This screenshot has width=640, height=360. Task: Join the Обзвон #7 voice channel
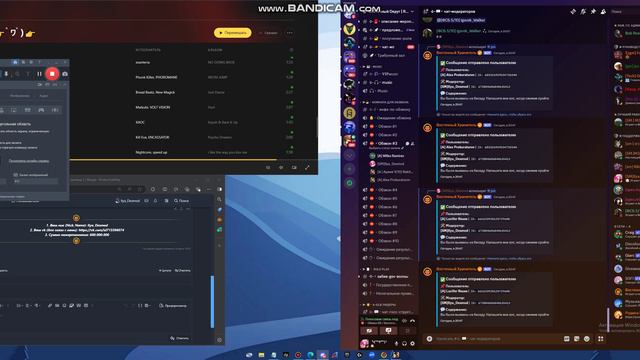point(388,215)
